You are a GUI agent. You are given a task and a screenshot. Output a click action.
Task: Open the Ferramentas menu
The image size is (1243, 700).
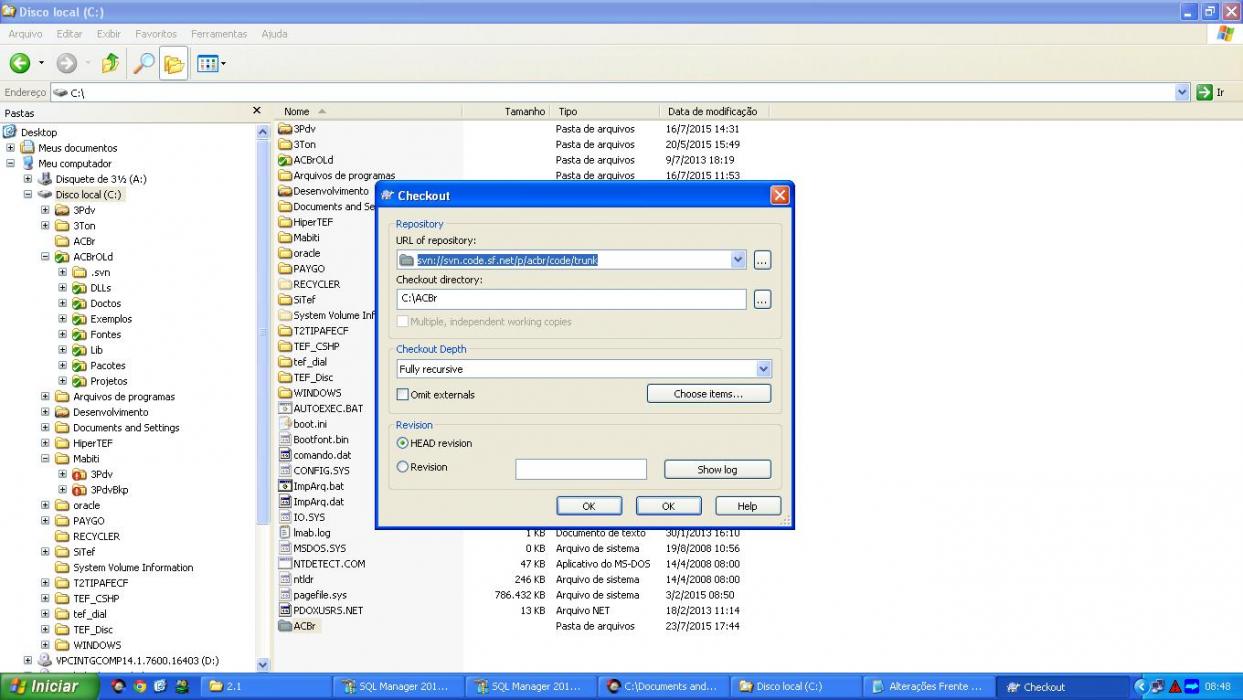click(x=219, y=34)
